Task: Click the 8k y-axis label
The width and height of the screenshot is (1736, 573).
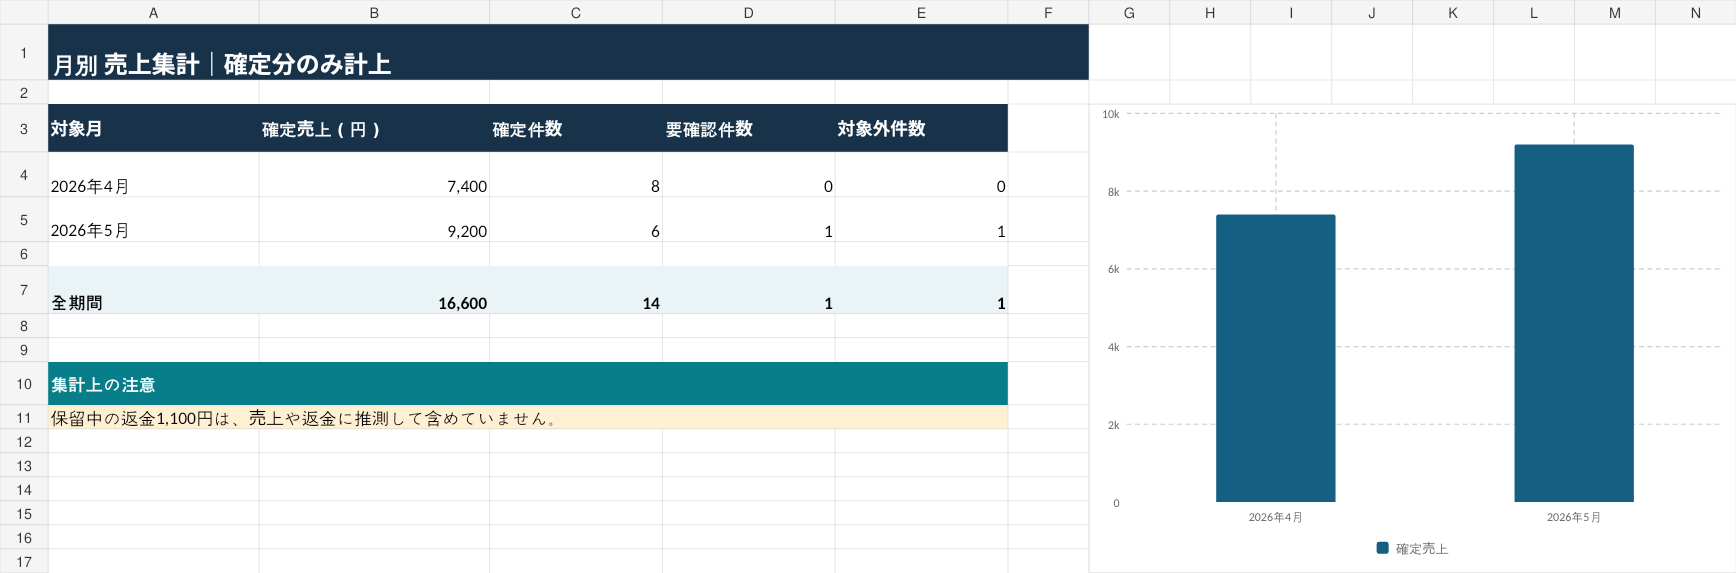Action: click(1113, 192)
